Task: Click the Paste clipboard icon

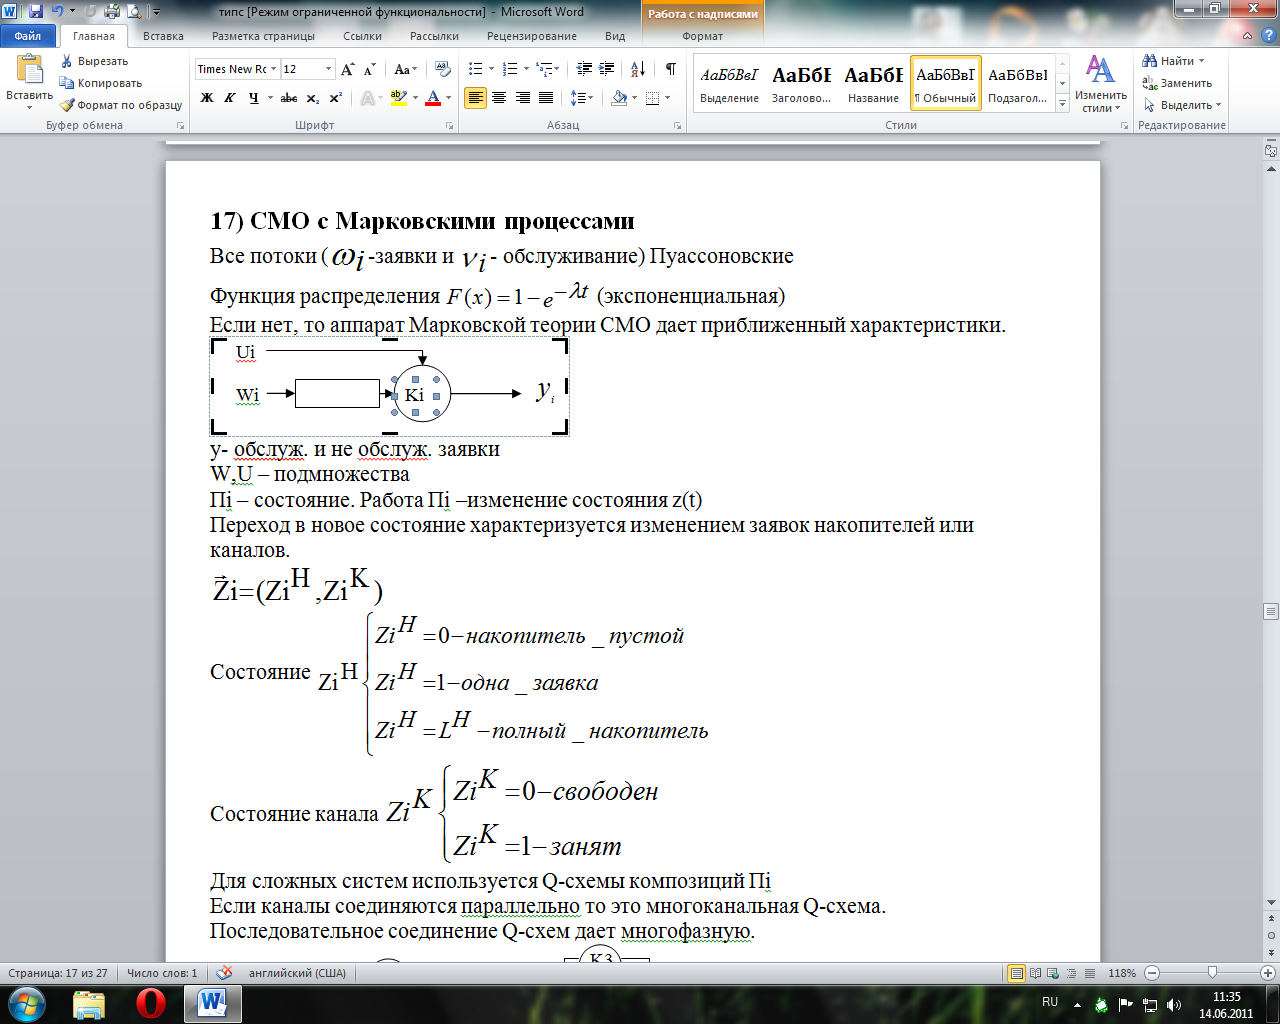Action: point(29,70)
